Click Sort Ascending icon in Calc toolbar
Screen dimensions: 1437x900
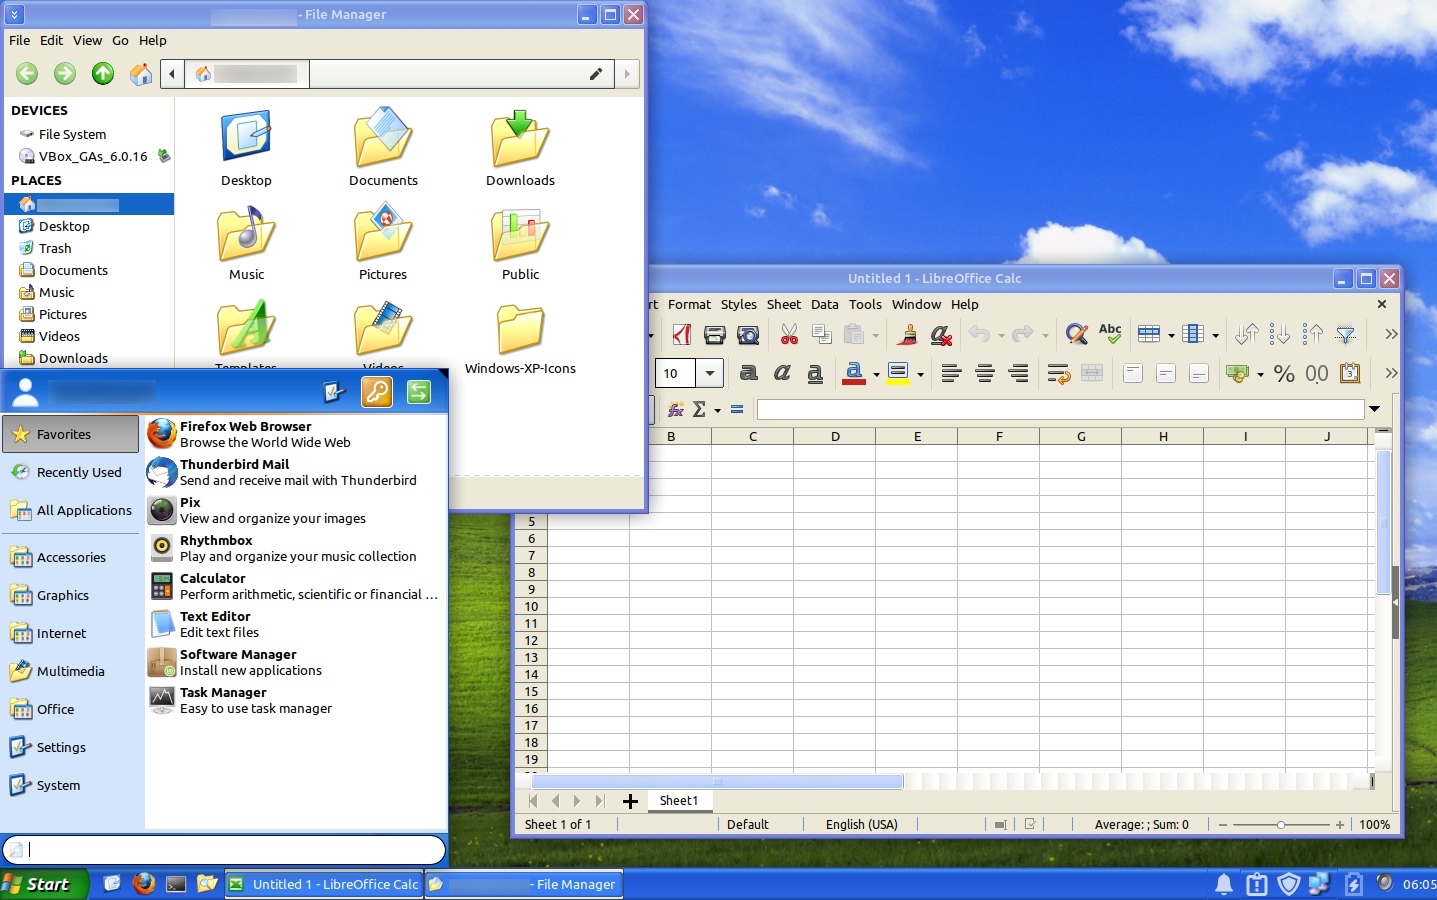1280,335
